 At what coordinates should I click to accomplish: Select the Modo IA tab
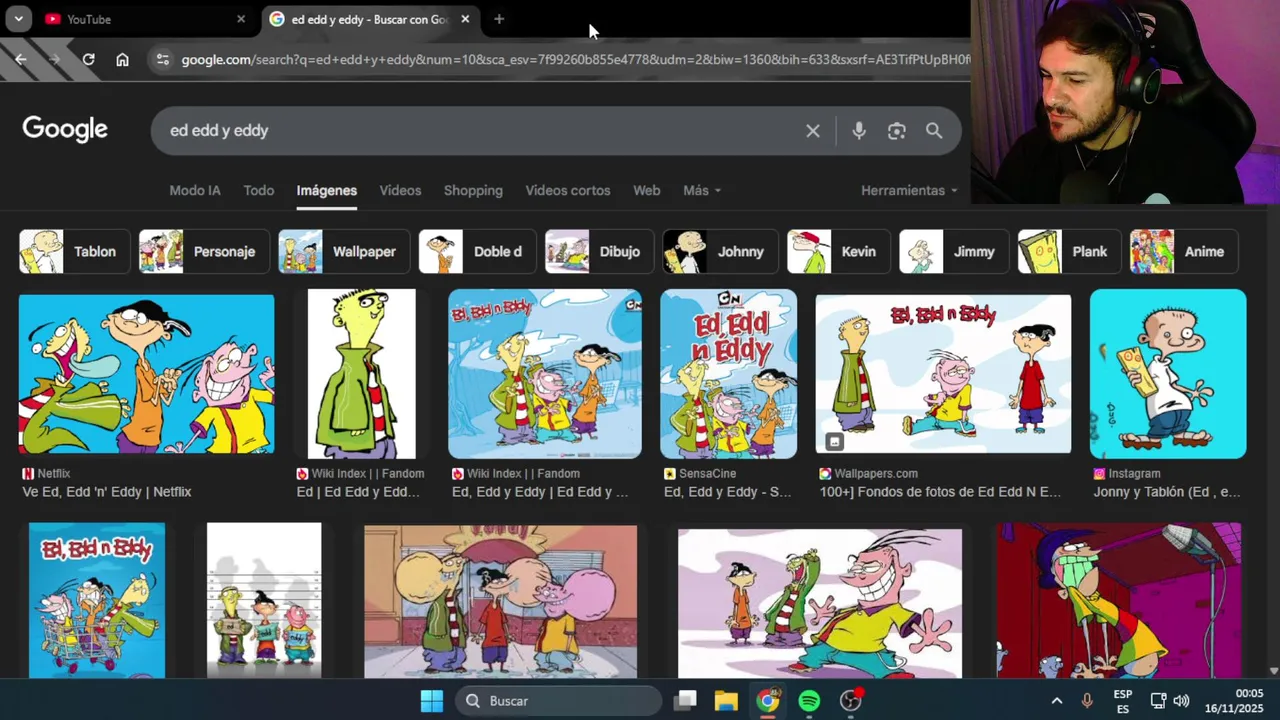point(195,190)
